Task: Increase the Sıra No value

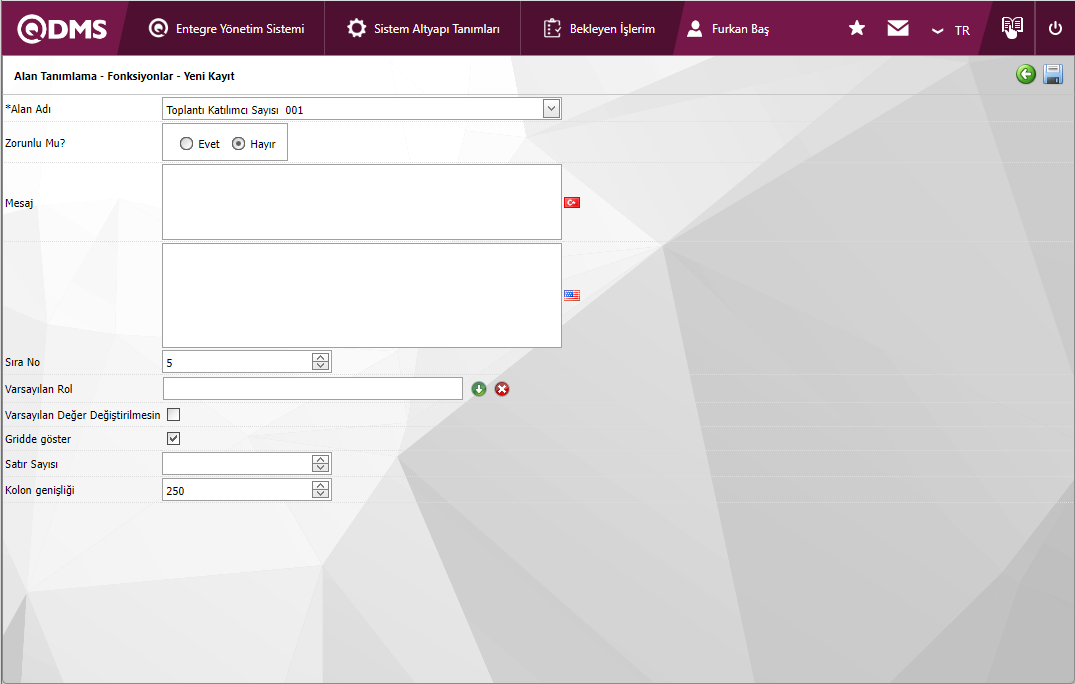Action: pyautogui.click(x=320, y=357)
